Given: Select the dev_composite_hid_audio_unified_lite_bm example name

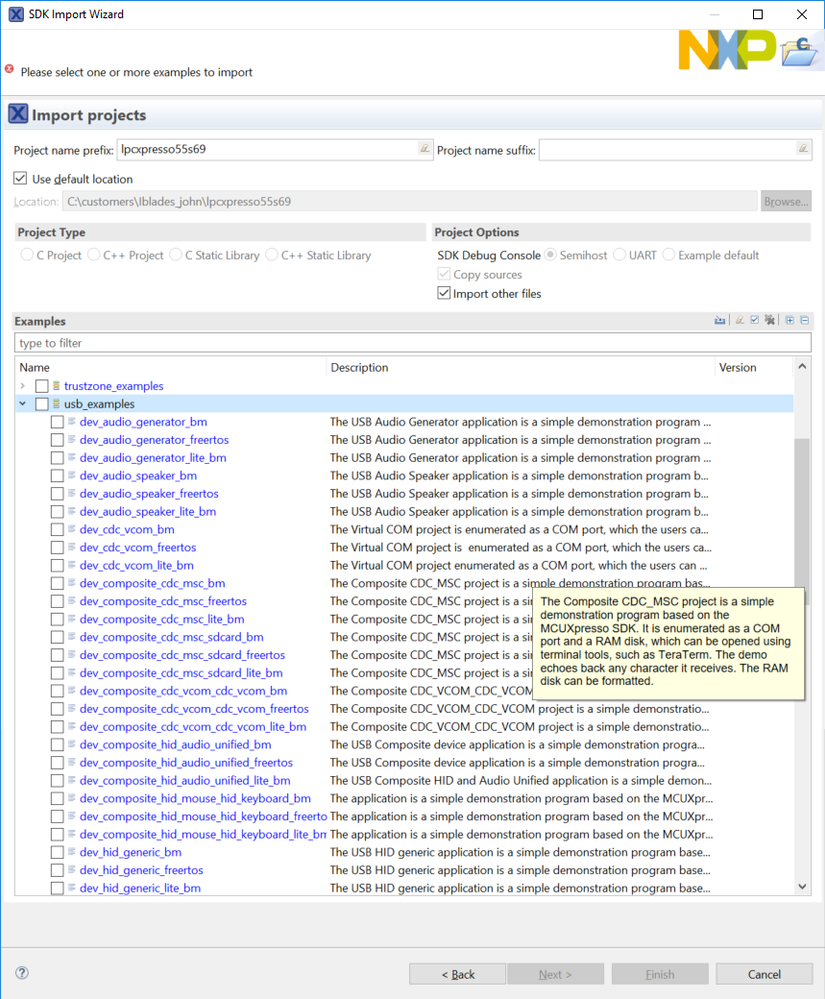Looking at the screenshot, I should coord(185,780).
